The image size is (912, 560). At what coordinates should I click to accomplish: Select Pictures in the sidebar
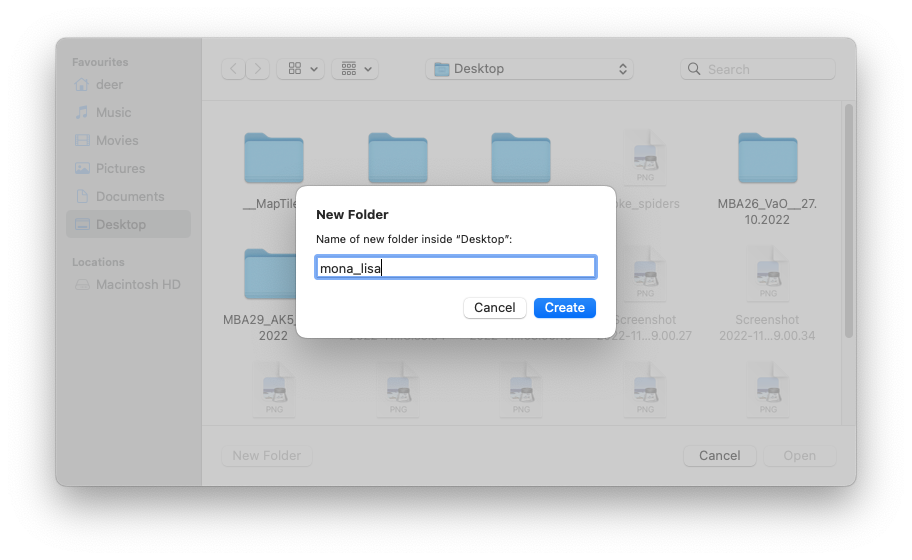coord(120,169)
